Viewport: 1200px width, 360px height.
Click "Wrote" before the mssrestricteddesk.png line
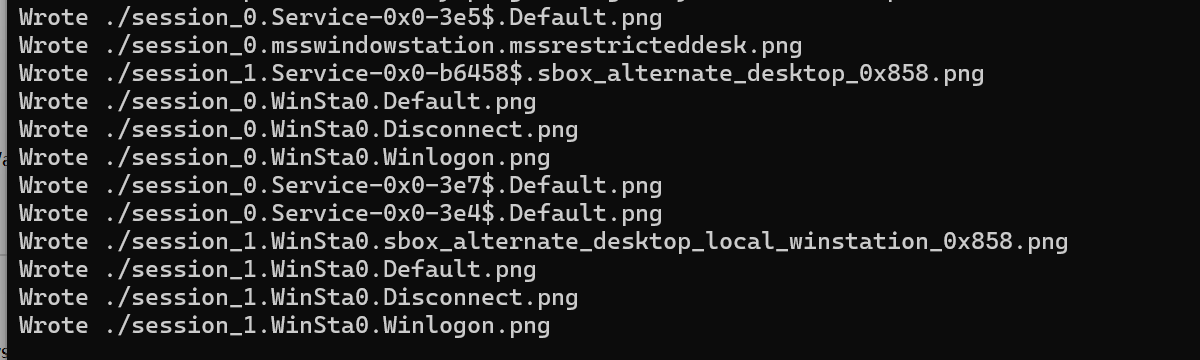53,45
